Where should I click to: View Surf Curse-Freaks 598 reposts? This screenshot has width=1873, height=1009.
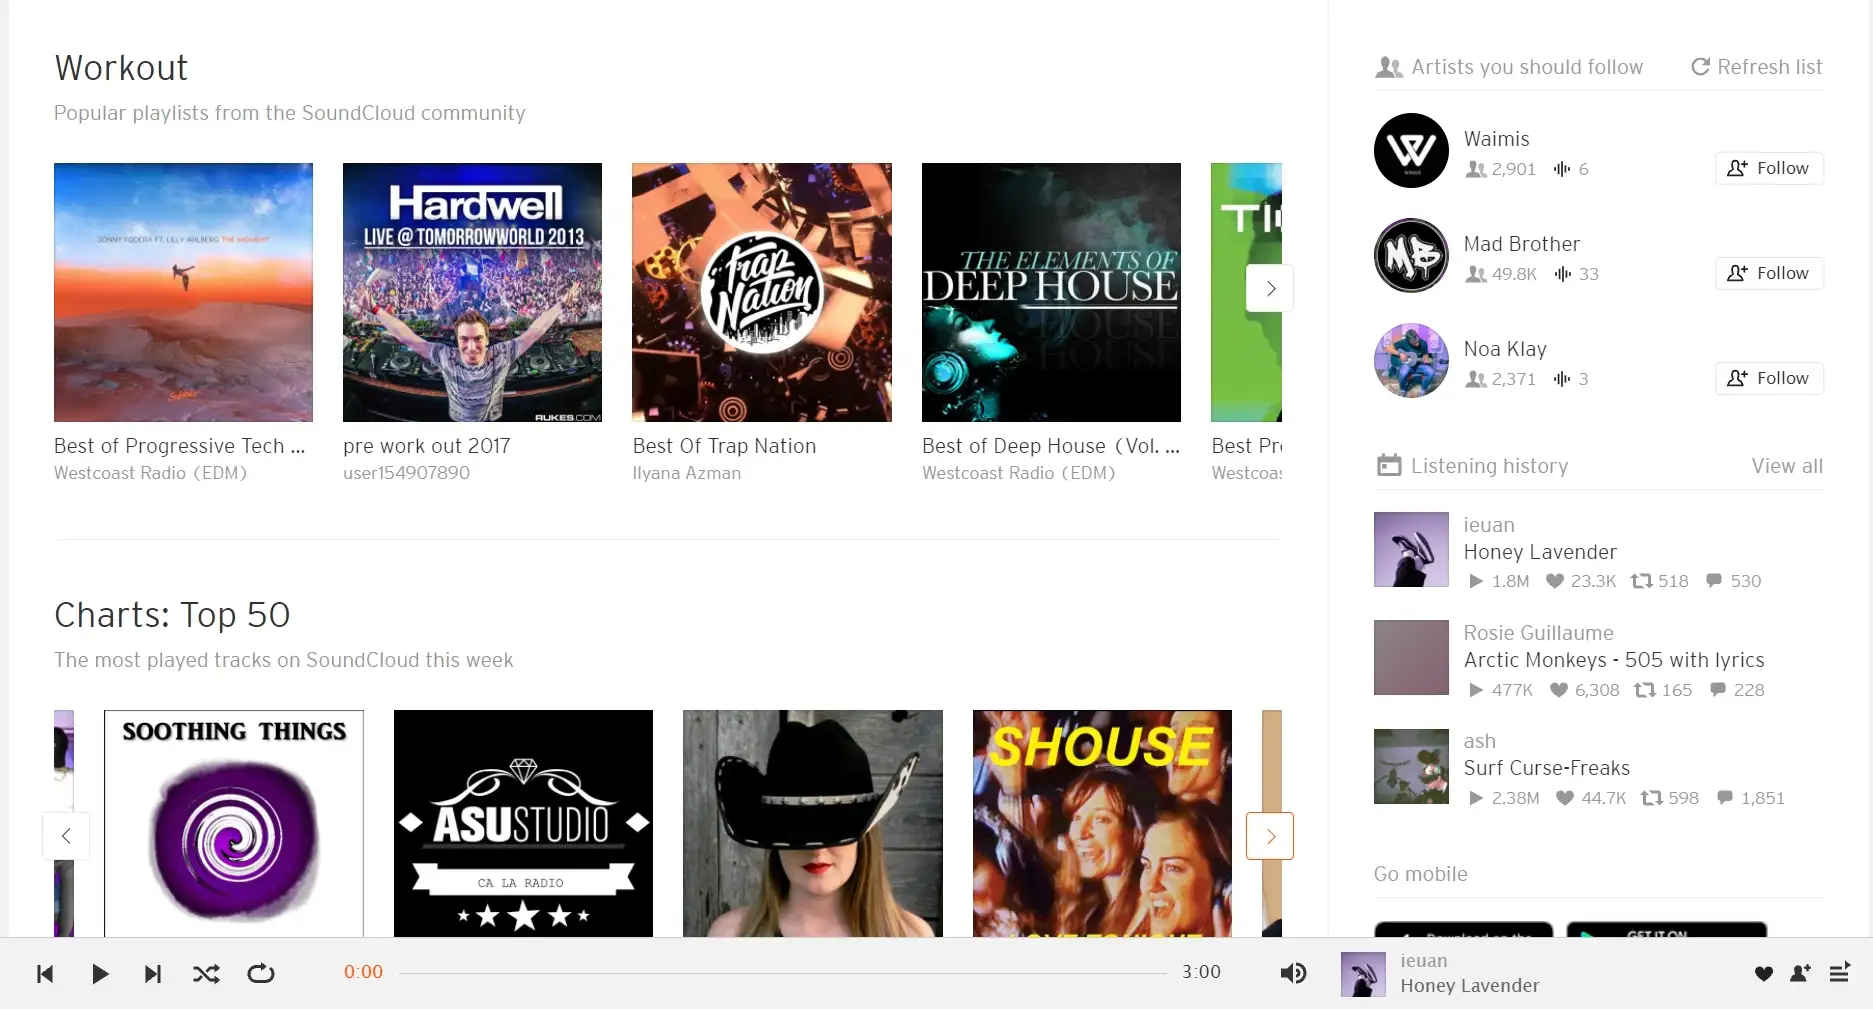[1670, 798]
